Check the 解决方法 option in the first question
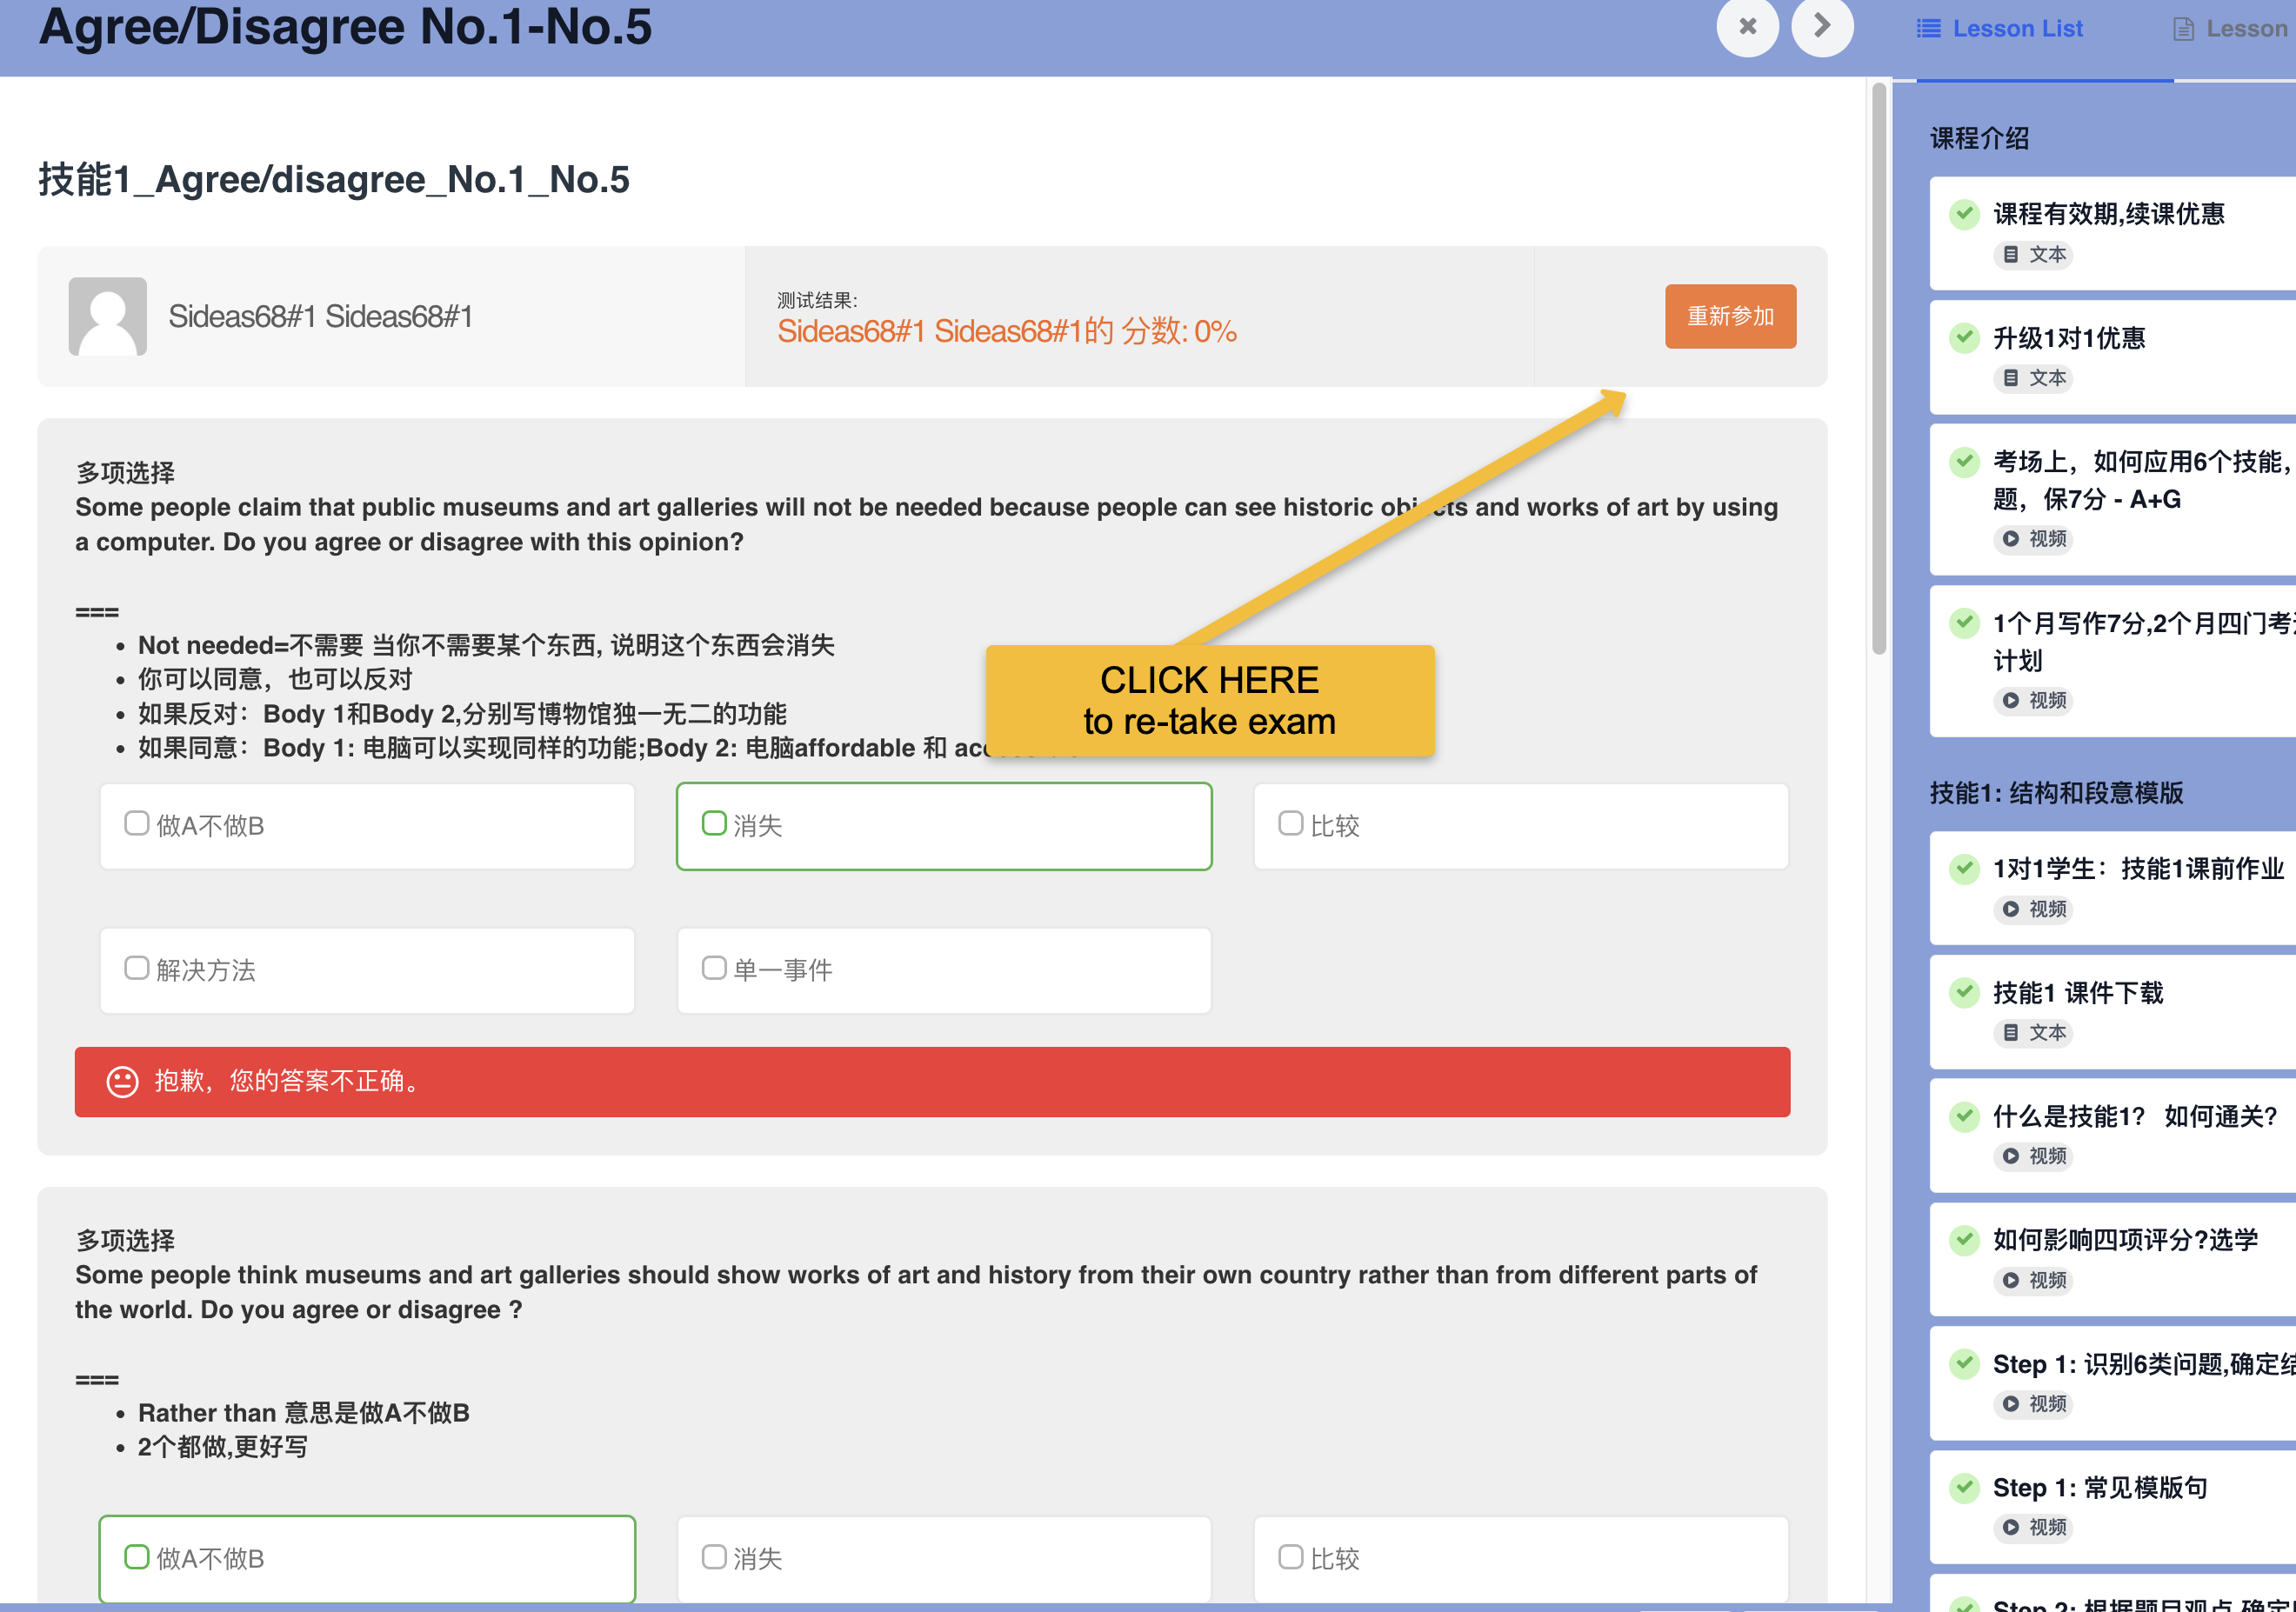The image size is (2296, 1612). [x=136, y=968]
